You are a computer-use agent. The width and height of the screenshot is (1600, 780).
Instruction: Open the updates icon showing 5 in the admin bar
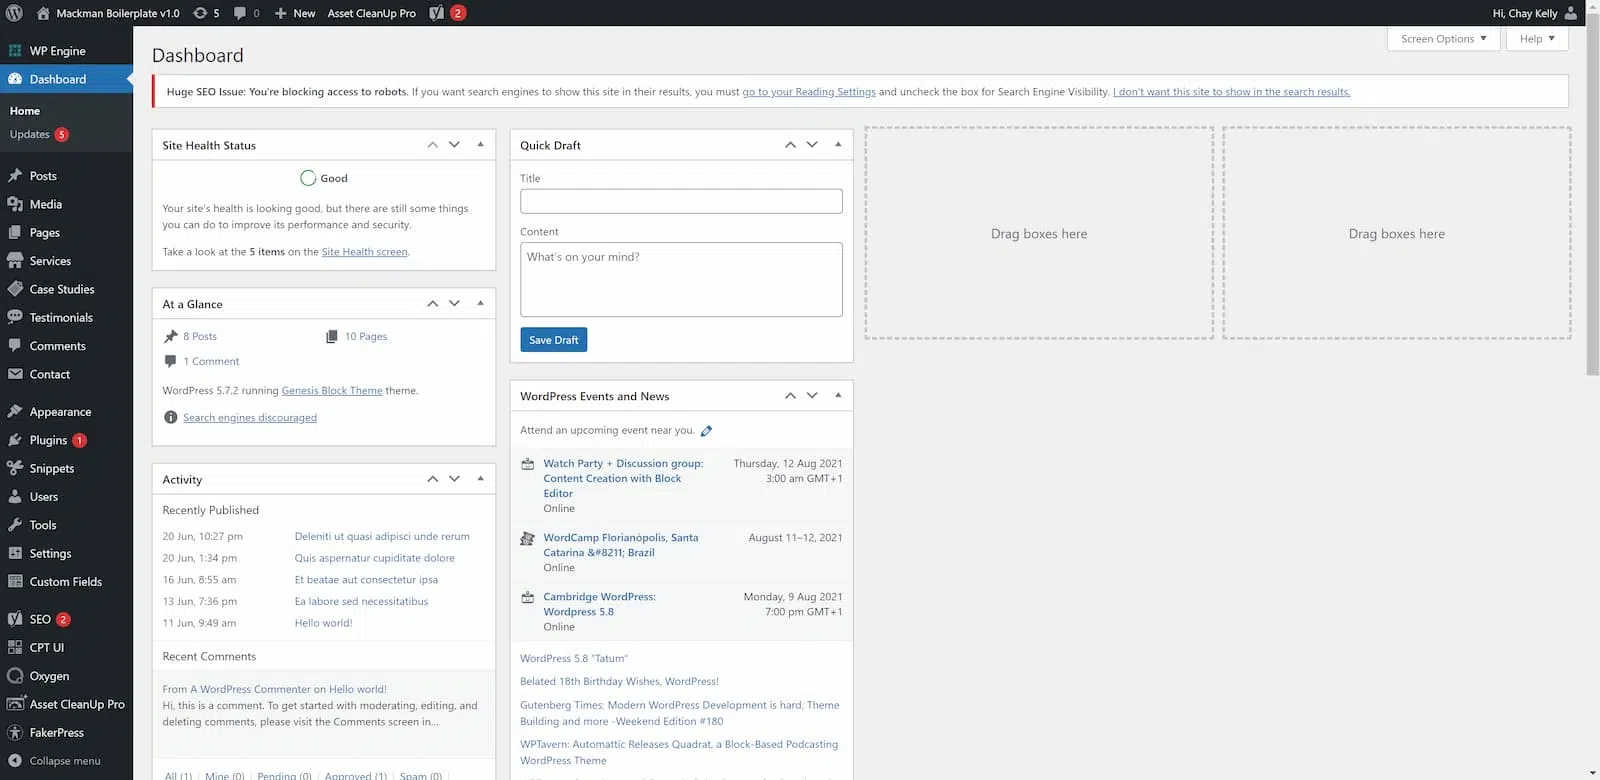200,13
